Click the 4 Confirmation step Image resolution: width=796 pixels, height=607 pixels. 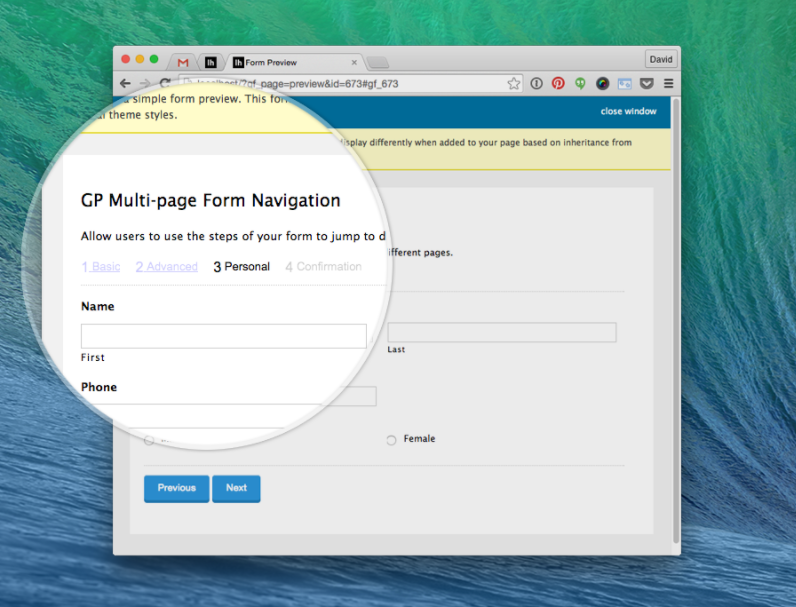click(x=323, y=266)
